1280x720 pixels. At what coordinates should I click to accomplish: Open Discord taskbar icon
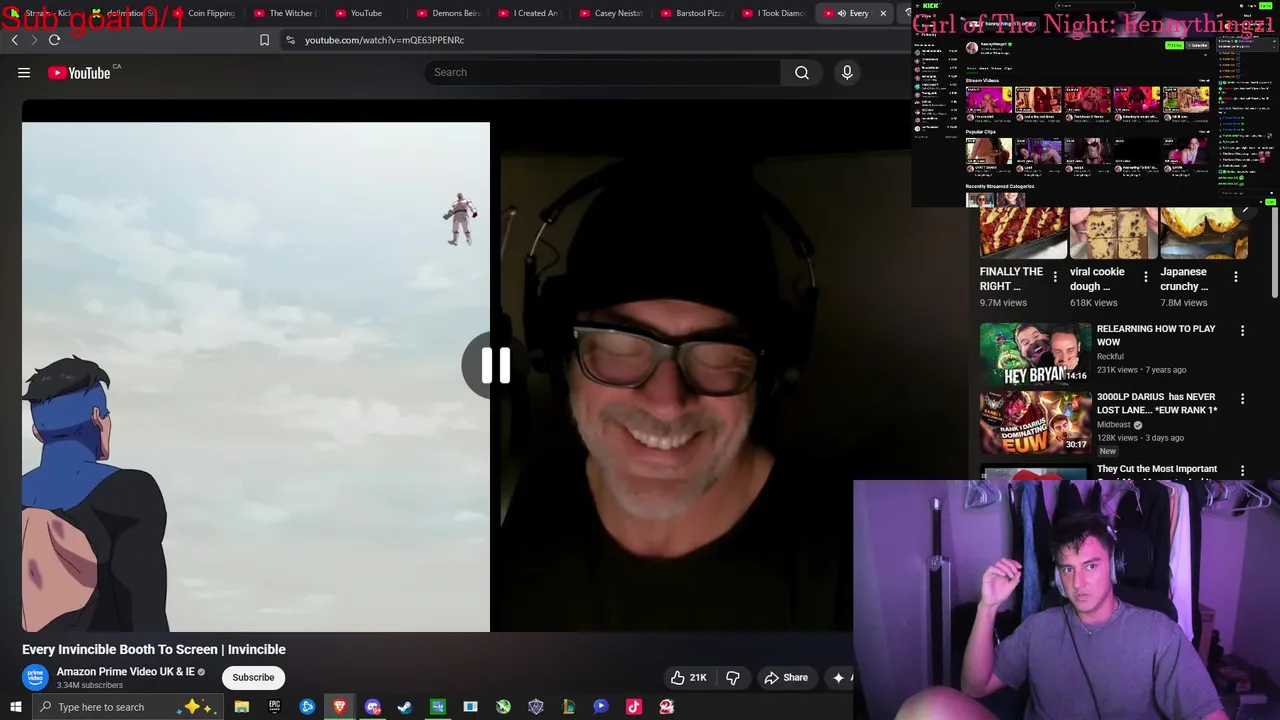(373, 707)
